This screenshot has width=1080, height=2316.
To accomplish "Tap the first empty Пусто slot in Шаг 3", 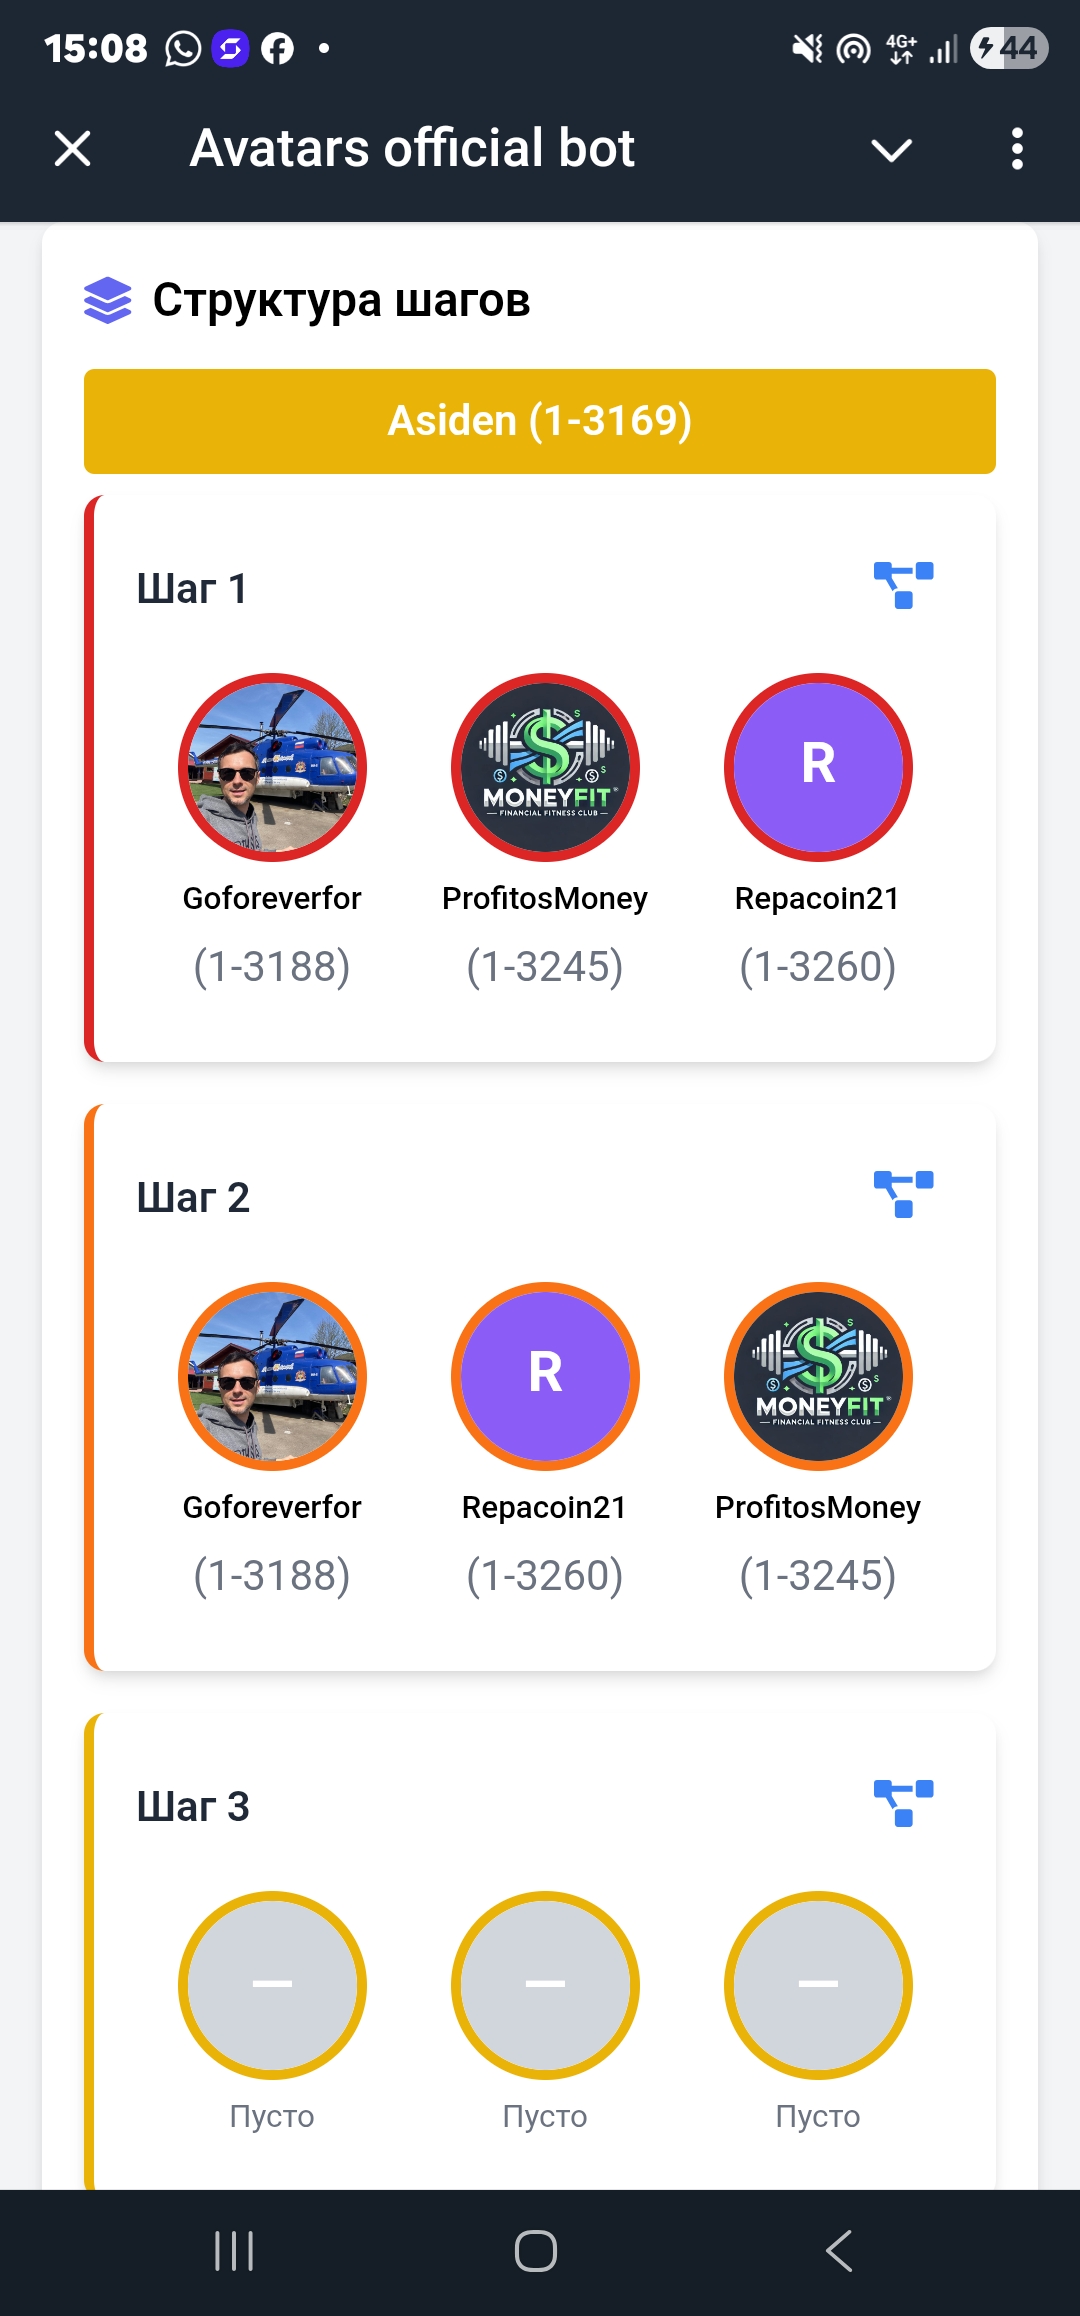I will [x=272, y=1985].
